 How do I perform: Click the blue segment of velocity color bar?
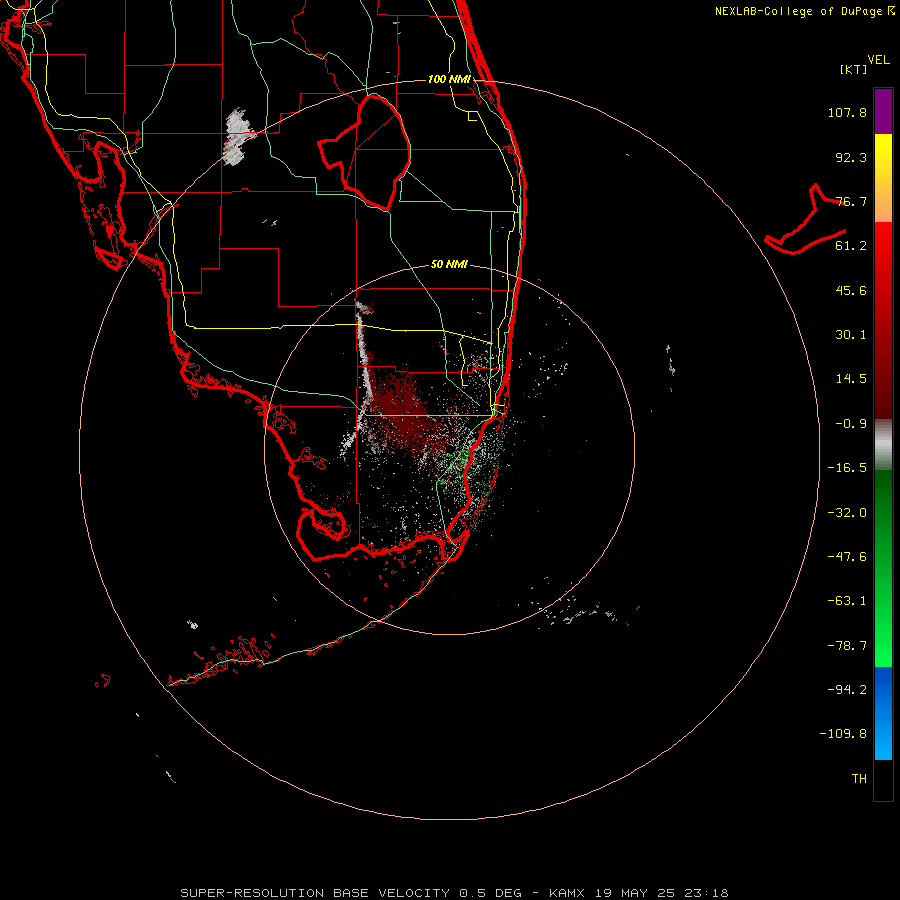[883, 713]
